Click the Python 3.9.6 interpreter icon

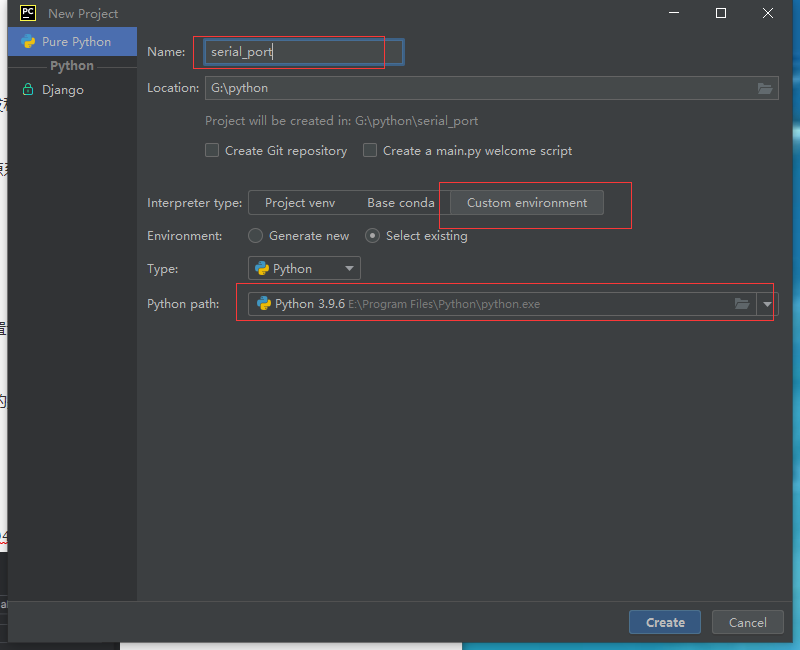pyautogui.click(x=264, y=304)
